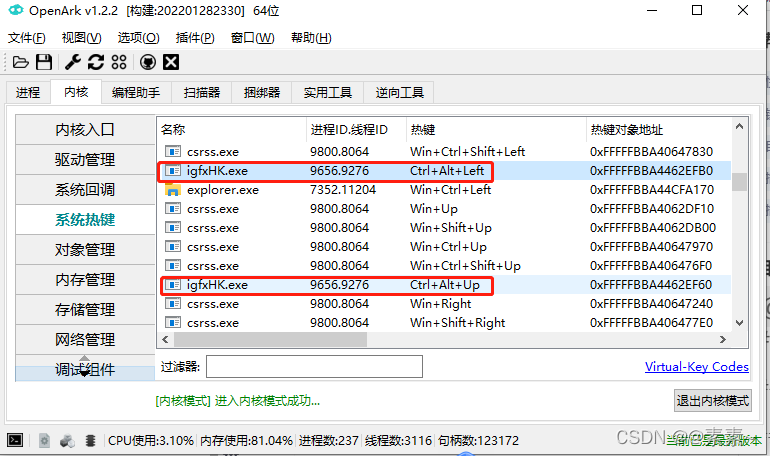The height and width of the screenshot is (456, 770).
Task: Click address 0xFFFFFBBA4462EFB0 cell
Action: (x=651, y=171)
